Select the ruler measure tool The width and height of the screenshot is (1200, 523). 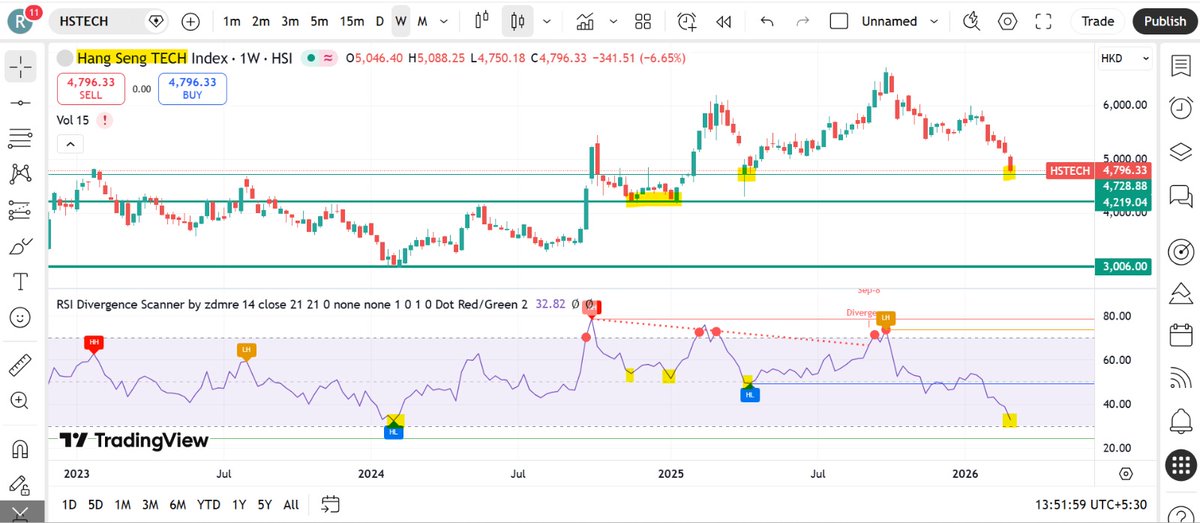[19, 365]
